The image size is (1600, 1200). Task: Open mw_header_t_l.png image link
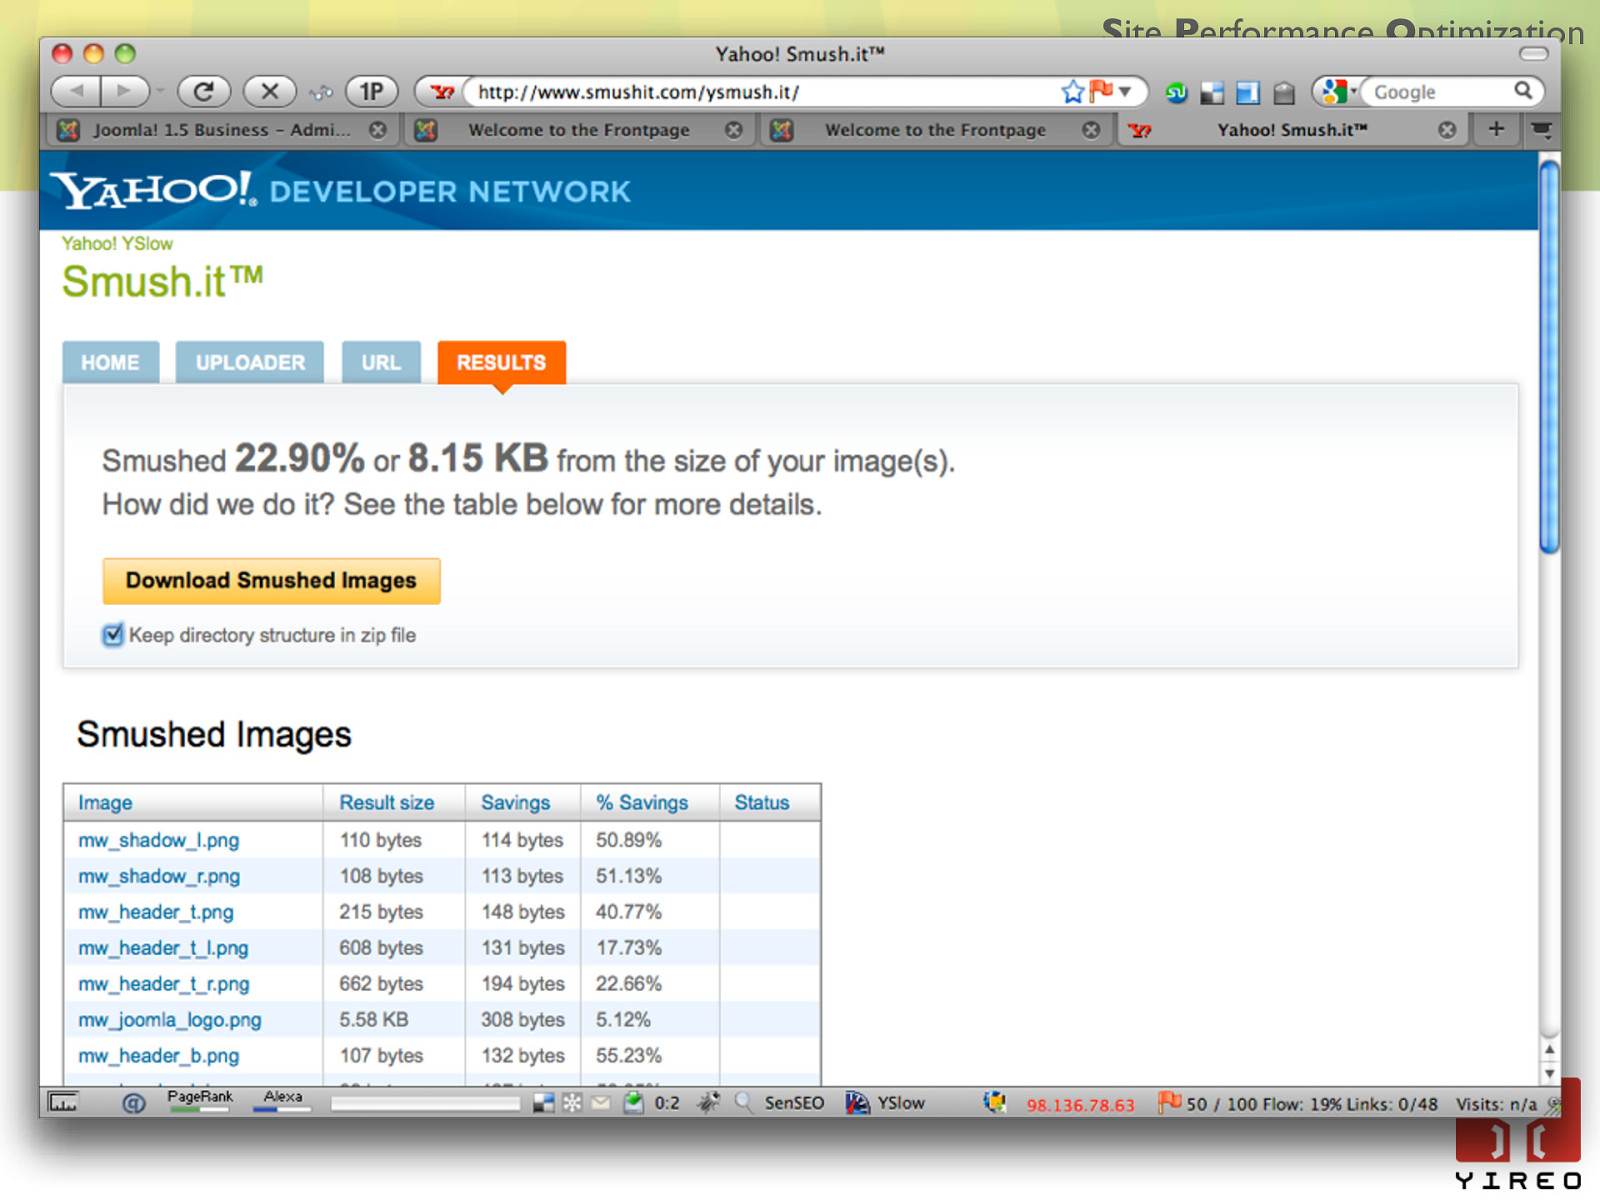pos(163,948)
